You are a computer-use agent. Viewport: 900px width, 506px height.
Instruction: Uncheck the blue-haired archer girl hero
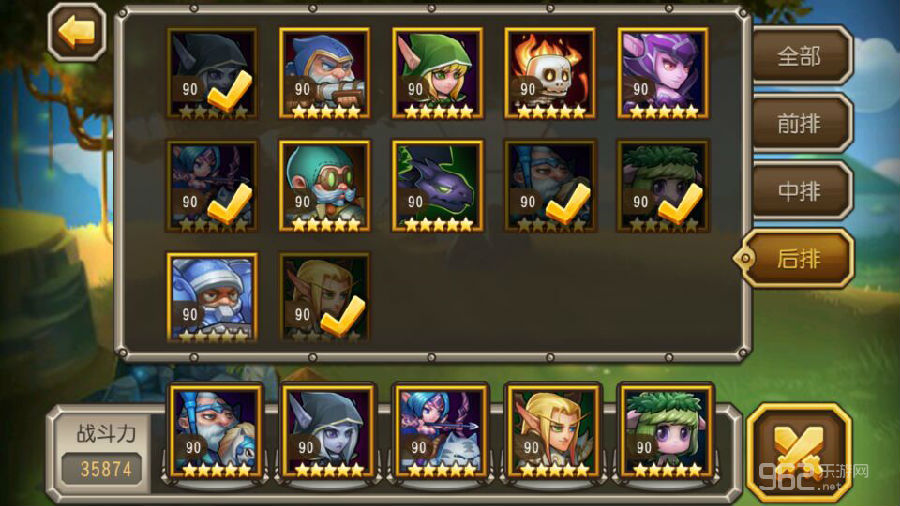click(x=212, y=186)
